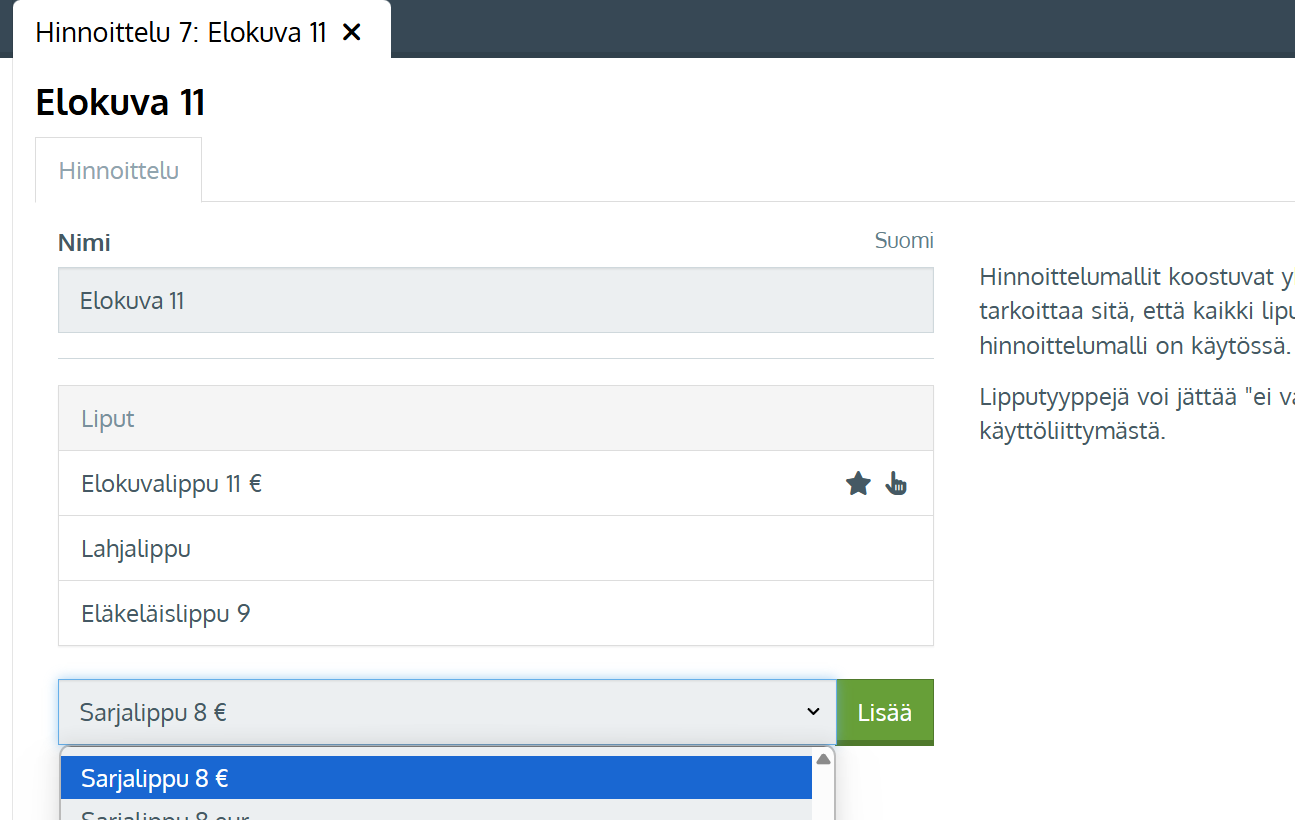Choose the Sarjalippu 8 eur list option
1295x820 pixels.
click(436, 811)
